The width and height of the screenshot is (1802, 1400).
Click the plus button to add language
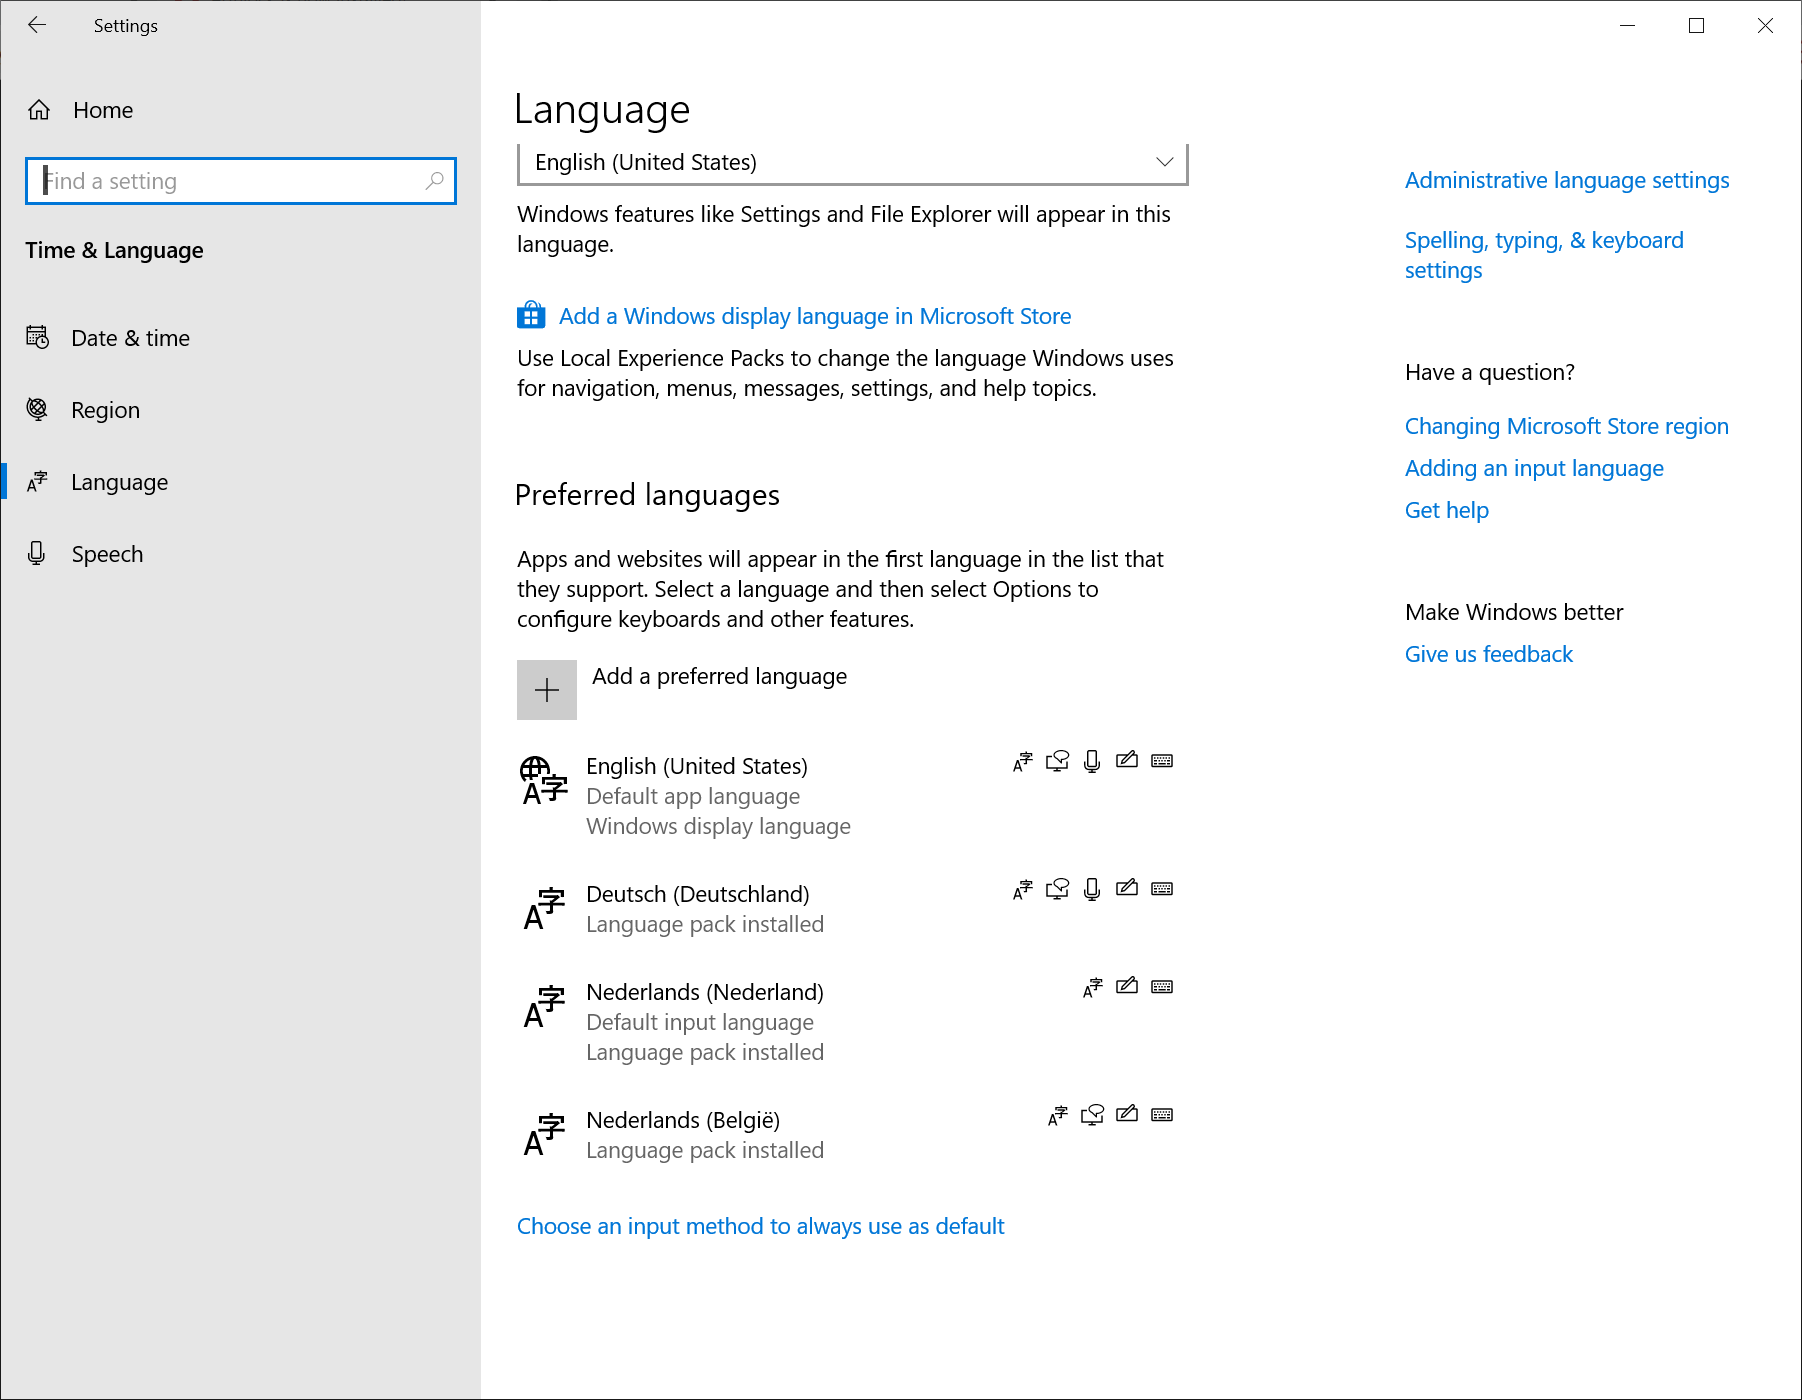(547, 690)
